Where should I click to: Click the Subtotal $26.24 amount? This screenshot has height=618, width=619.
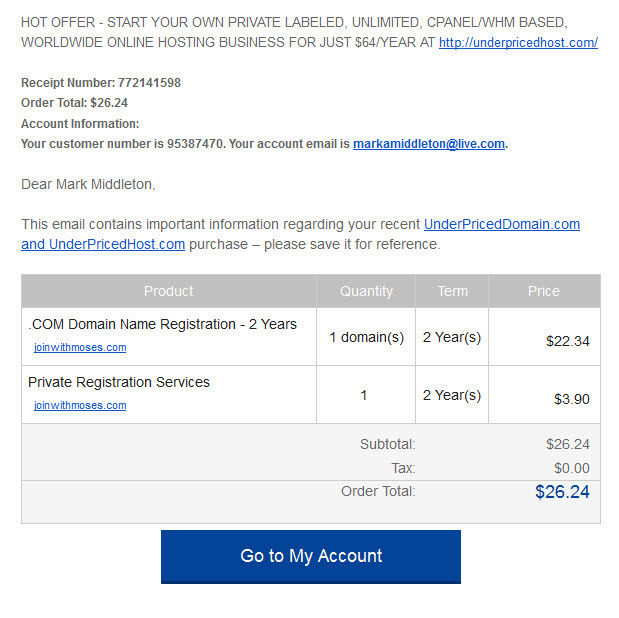coord(568,444)
